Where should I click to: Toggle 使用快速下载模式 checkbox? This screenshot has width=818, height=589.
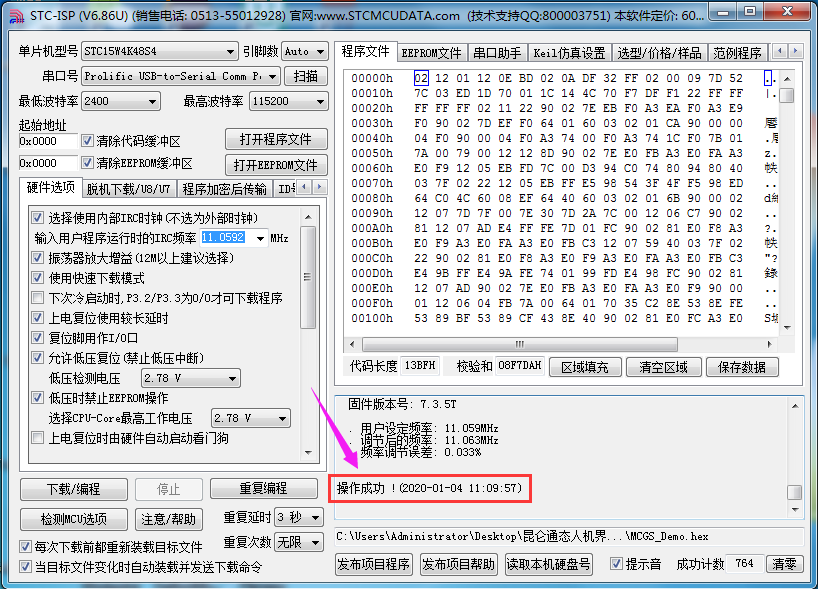38,278
